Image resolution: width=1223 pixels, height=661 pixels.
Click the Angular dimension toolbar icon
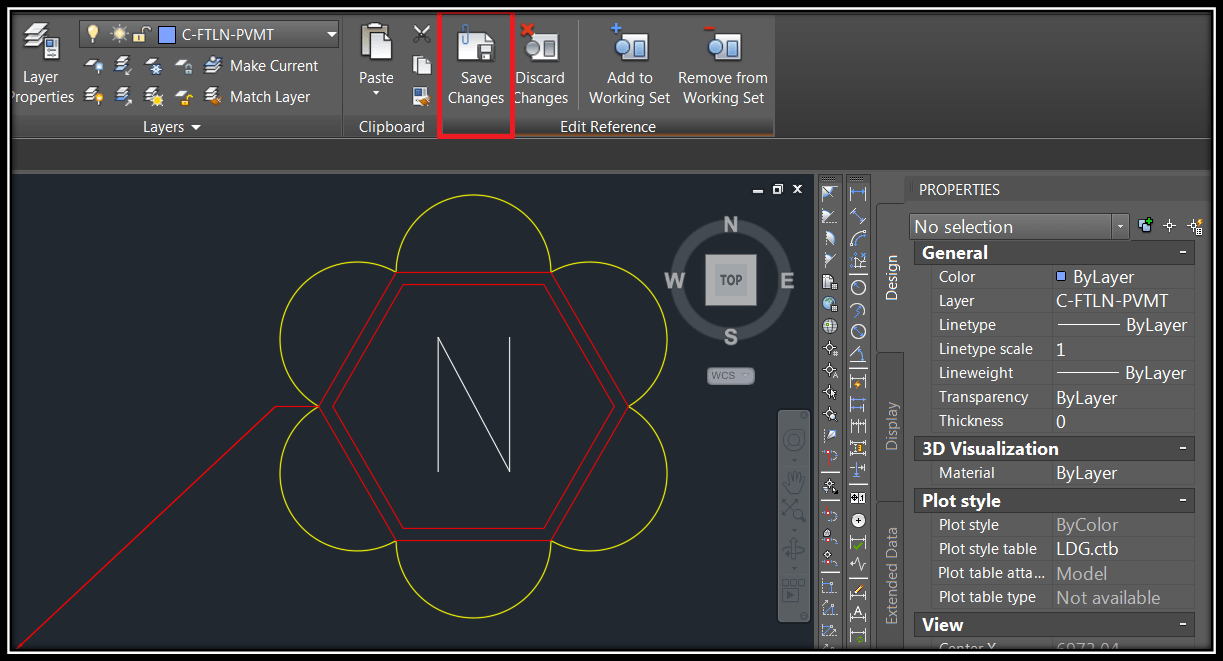coord(858,355)
